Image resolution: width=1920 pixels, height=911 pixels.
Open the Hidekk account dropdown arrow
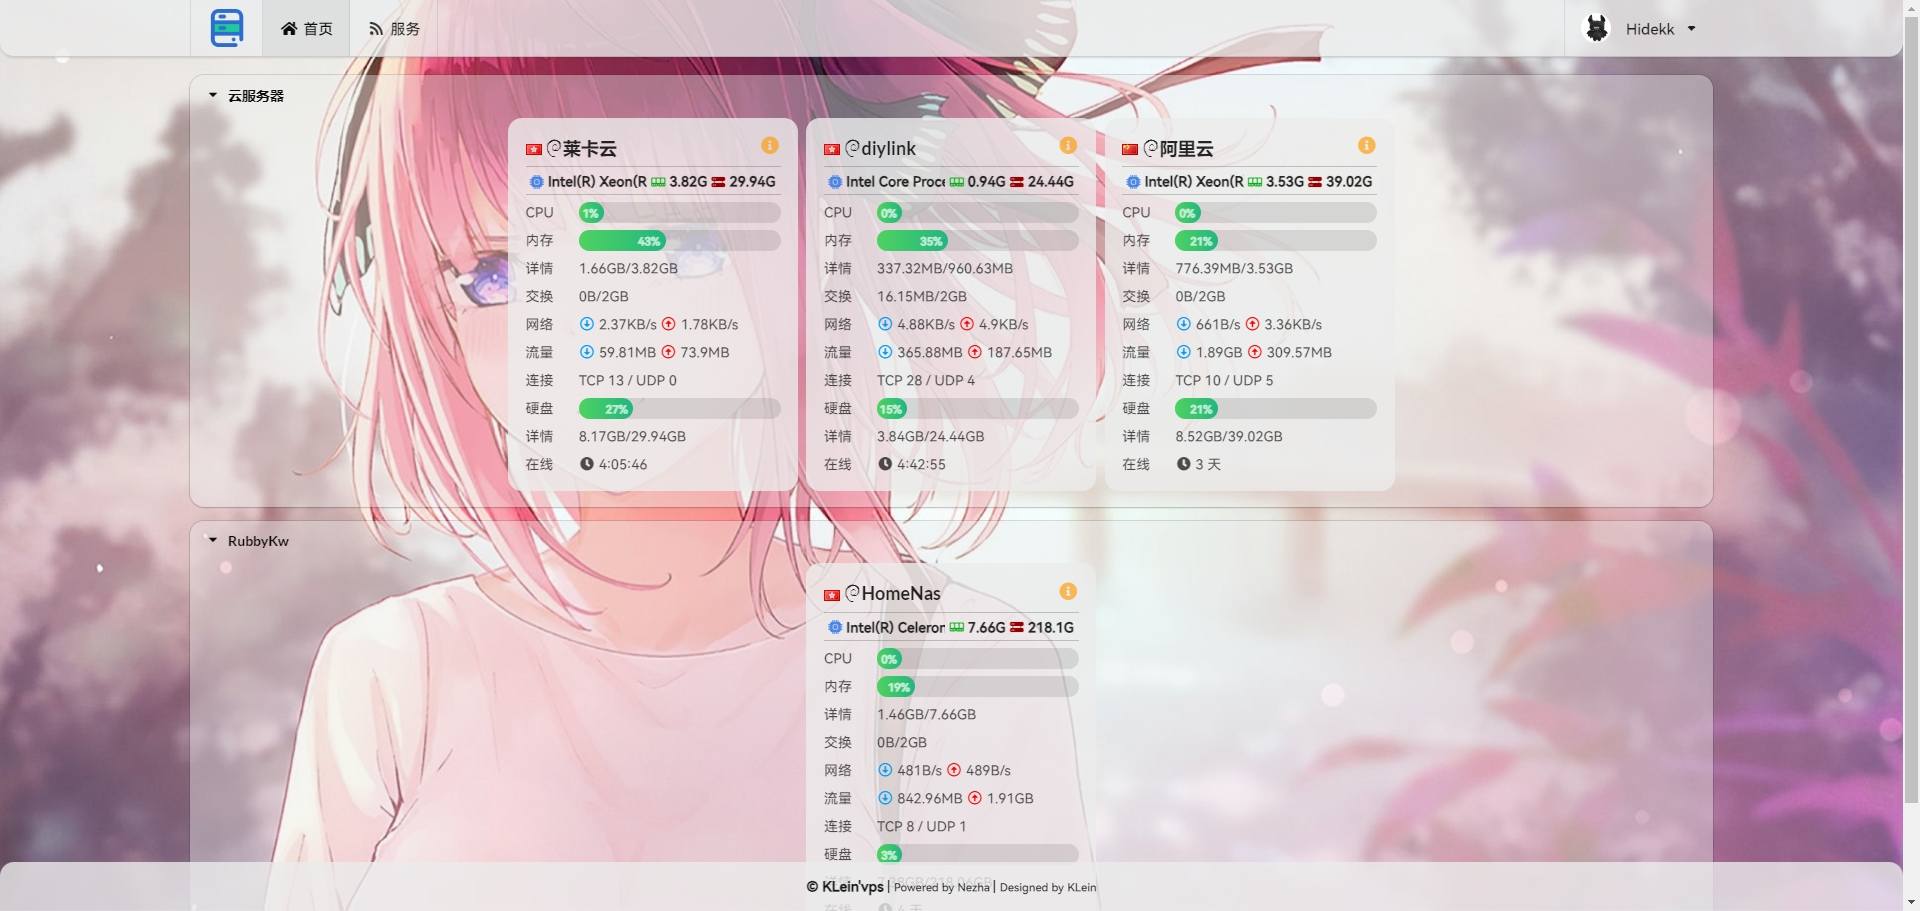click(x=1691, y=29)
